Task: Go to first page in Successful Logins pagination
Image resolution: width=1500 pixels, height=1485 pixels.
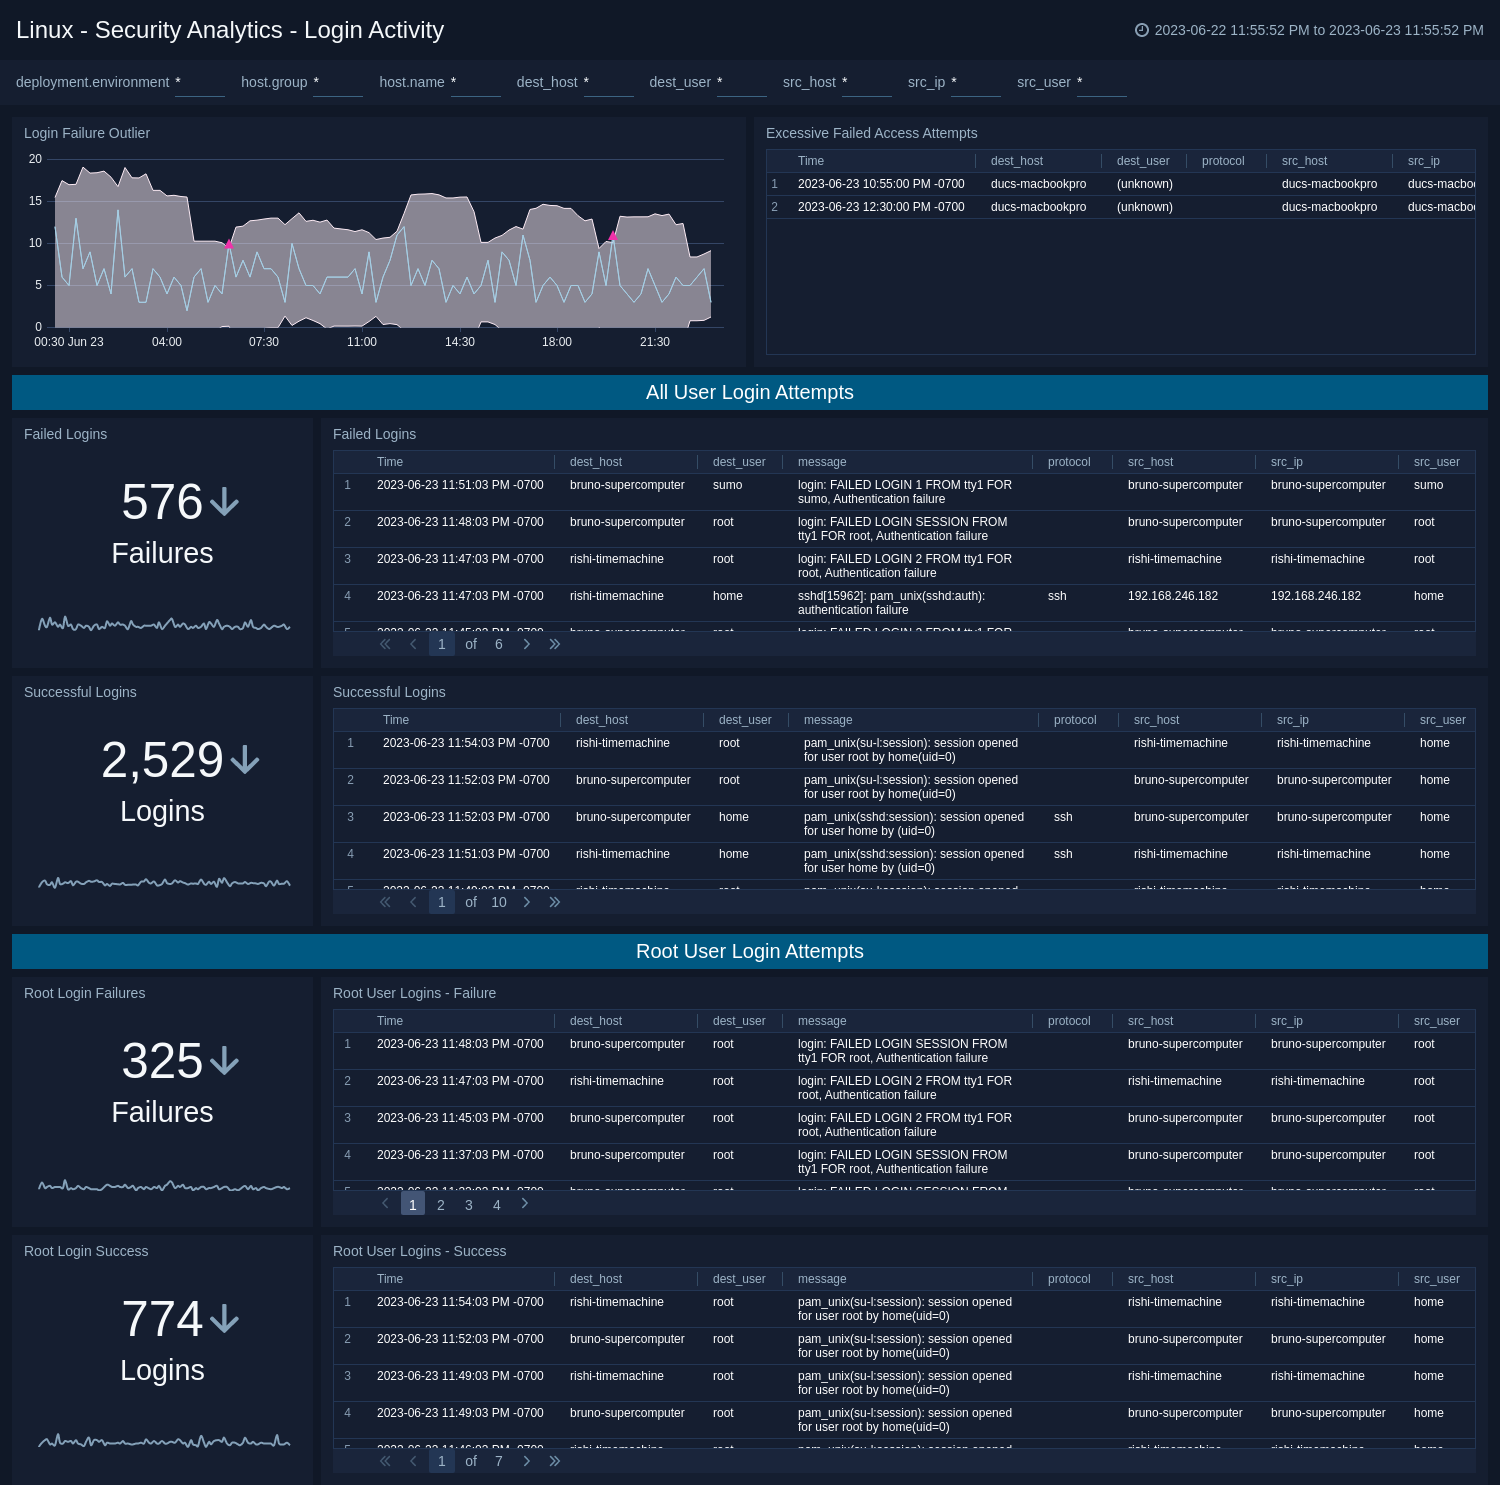Action: click(385, 902)
